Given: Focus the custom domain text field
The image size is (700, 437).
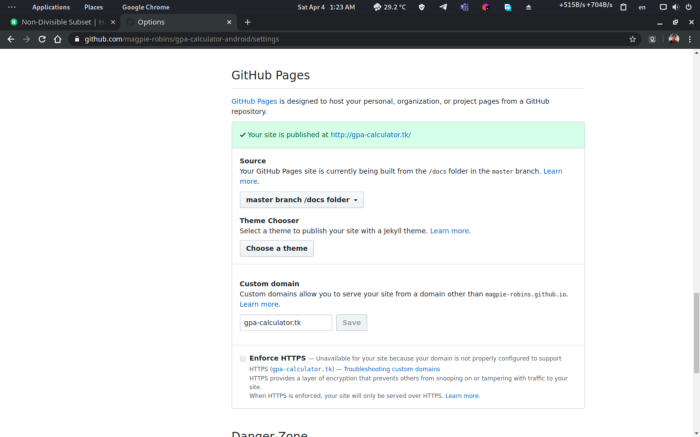Looking at the screenshot, I should [286, 322].
